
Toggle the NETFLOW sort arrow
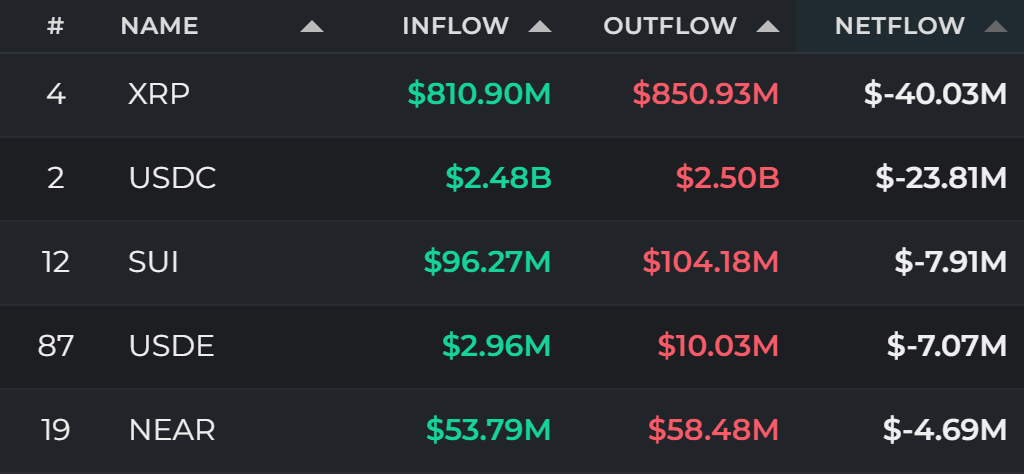(996, 27)
